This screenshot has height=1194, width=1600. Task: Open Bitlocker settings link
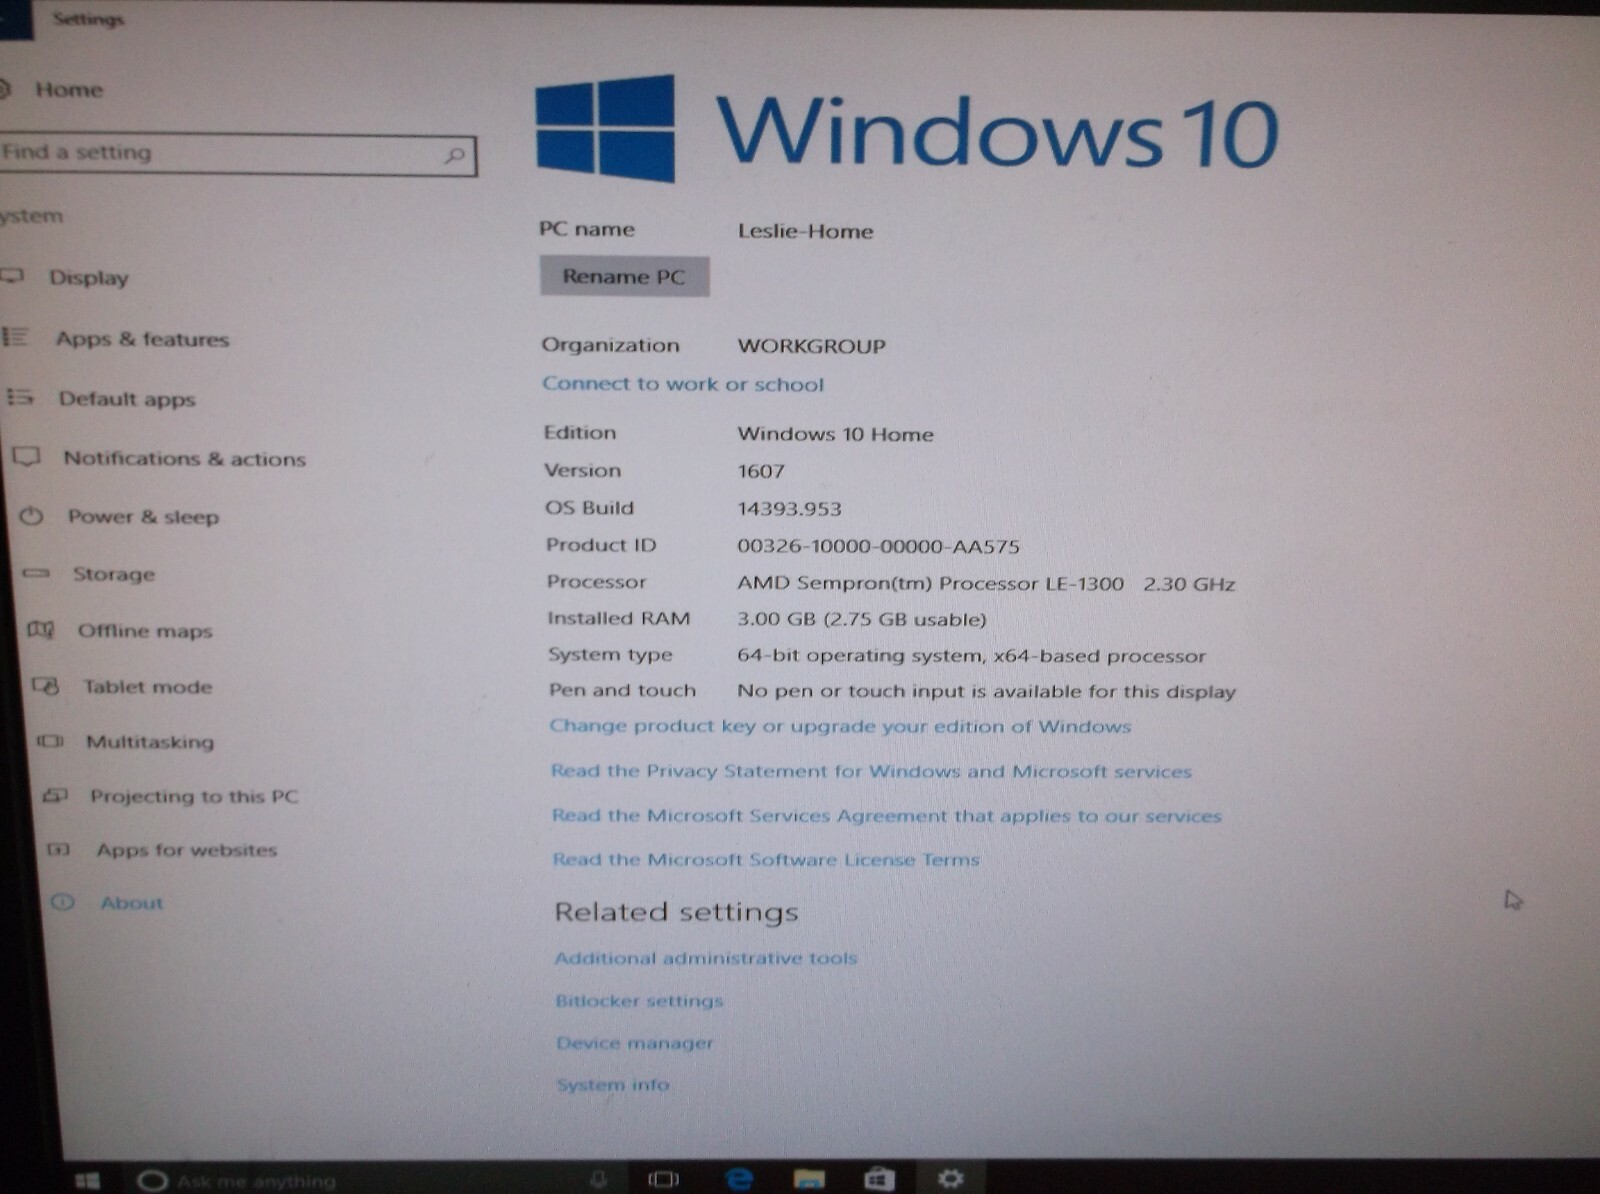pos(639,1001)
